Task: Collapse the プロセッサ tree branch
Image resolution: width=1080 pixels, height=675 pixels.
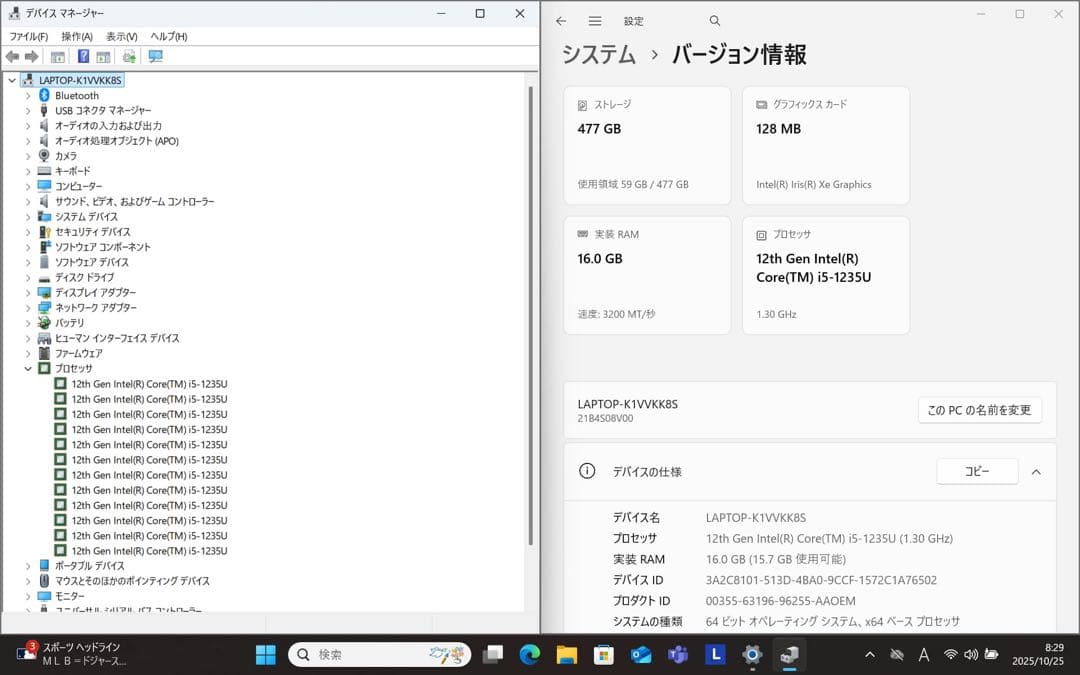Action: click(x=28, y=368)
